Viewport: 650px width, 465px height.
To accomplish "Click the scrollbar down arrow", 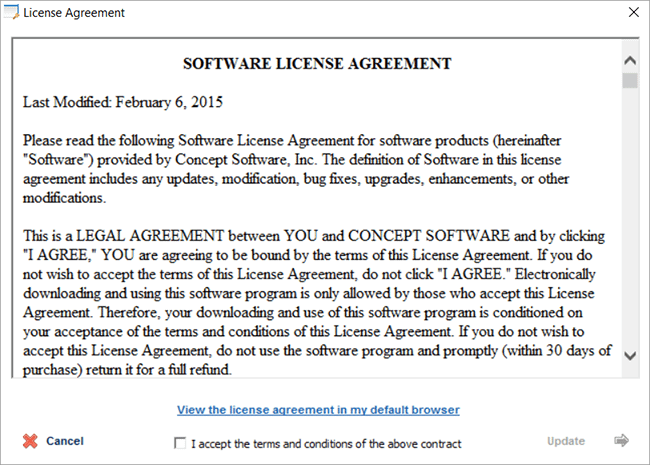I will pyautogui.click(x=629, y=356).
